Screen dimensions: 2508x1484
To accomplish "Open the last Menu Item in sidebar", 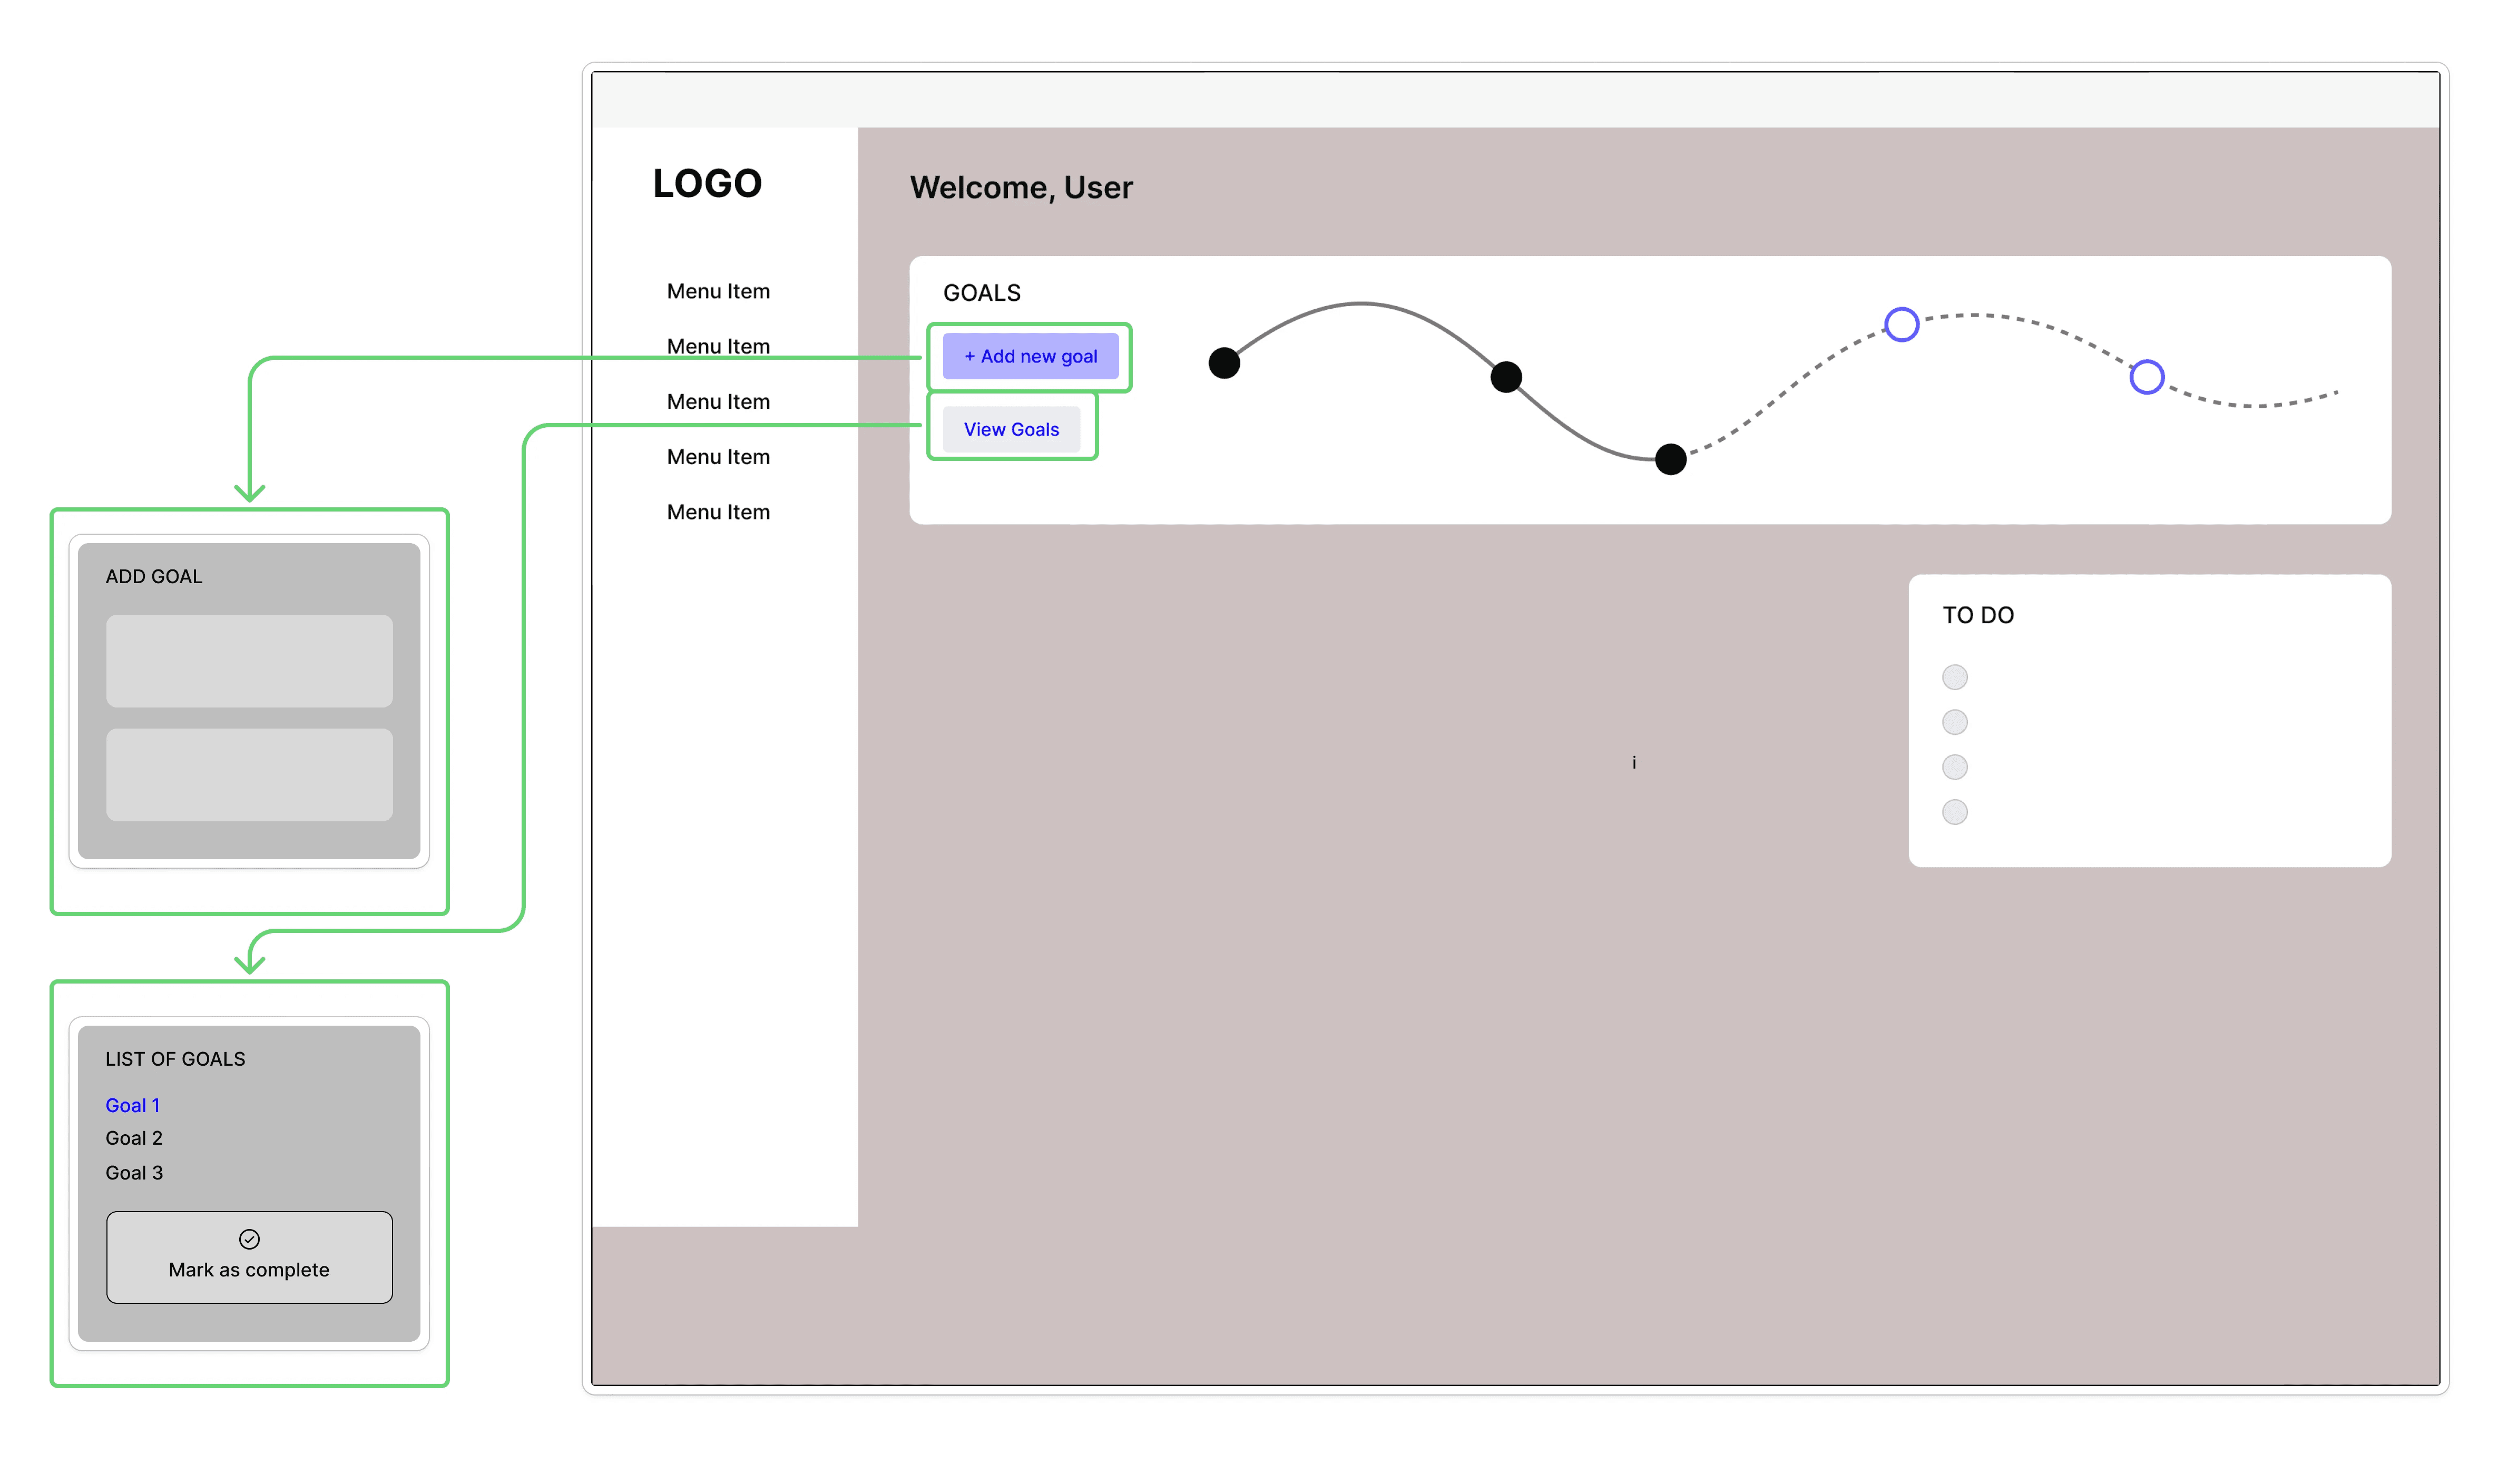I will coord(718,512).
